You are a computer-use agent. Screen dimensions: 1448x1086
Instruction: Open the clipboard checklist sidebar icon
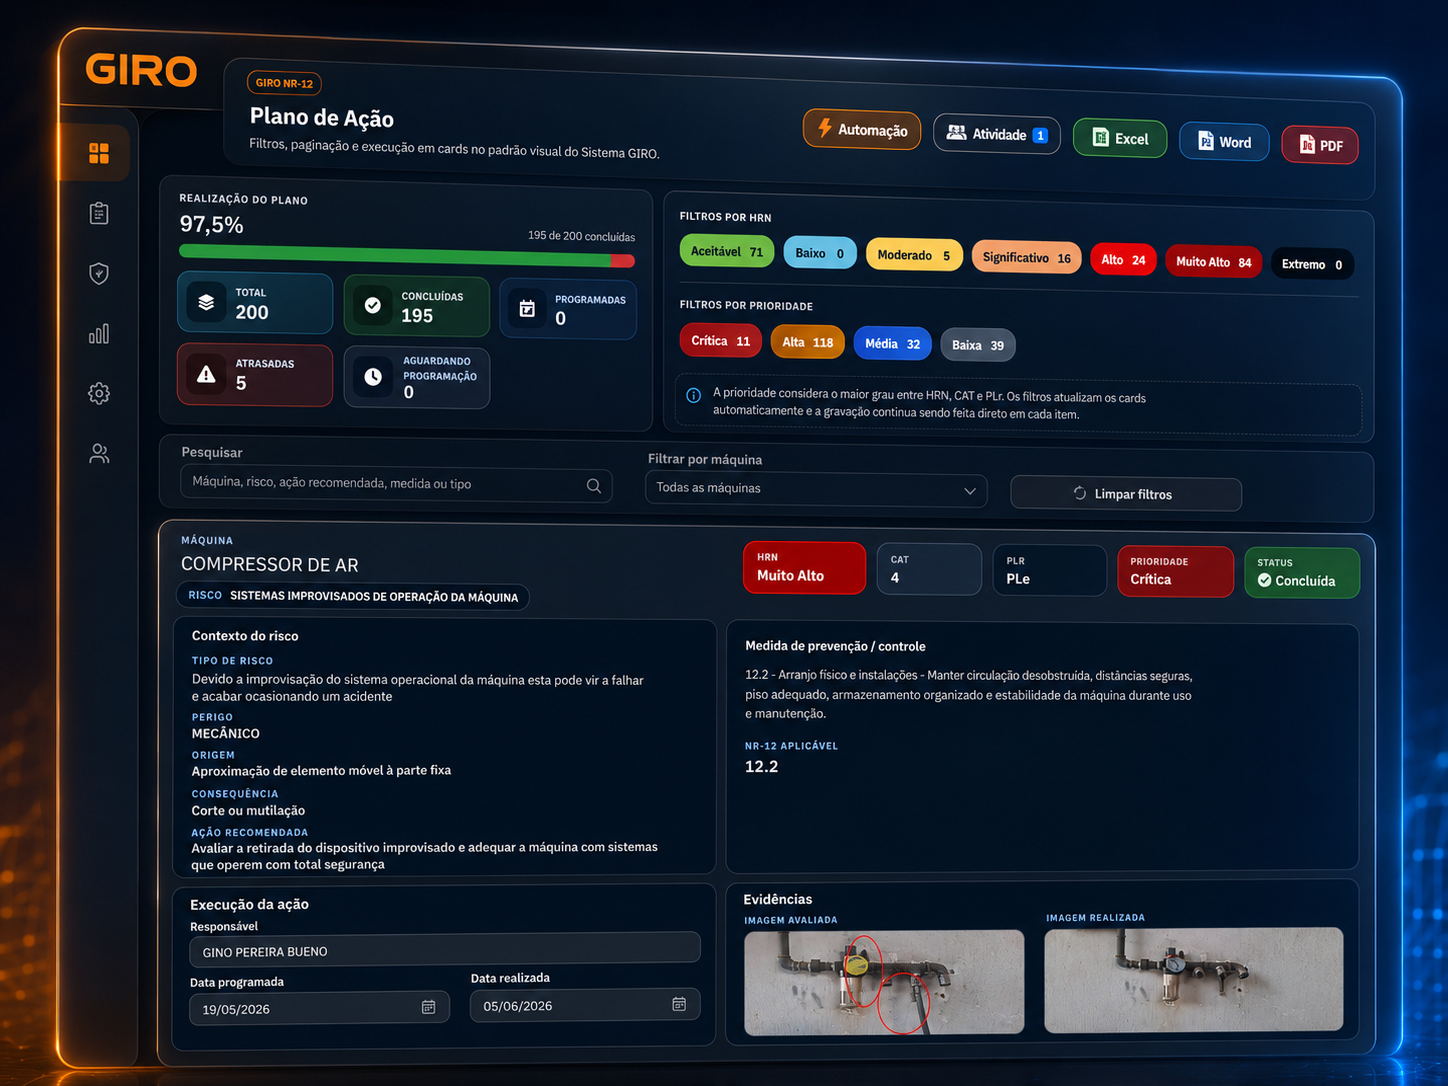click(x=99, y=213)
